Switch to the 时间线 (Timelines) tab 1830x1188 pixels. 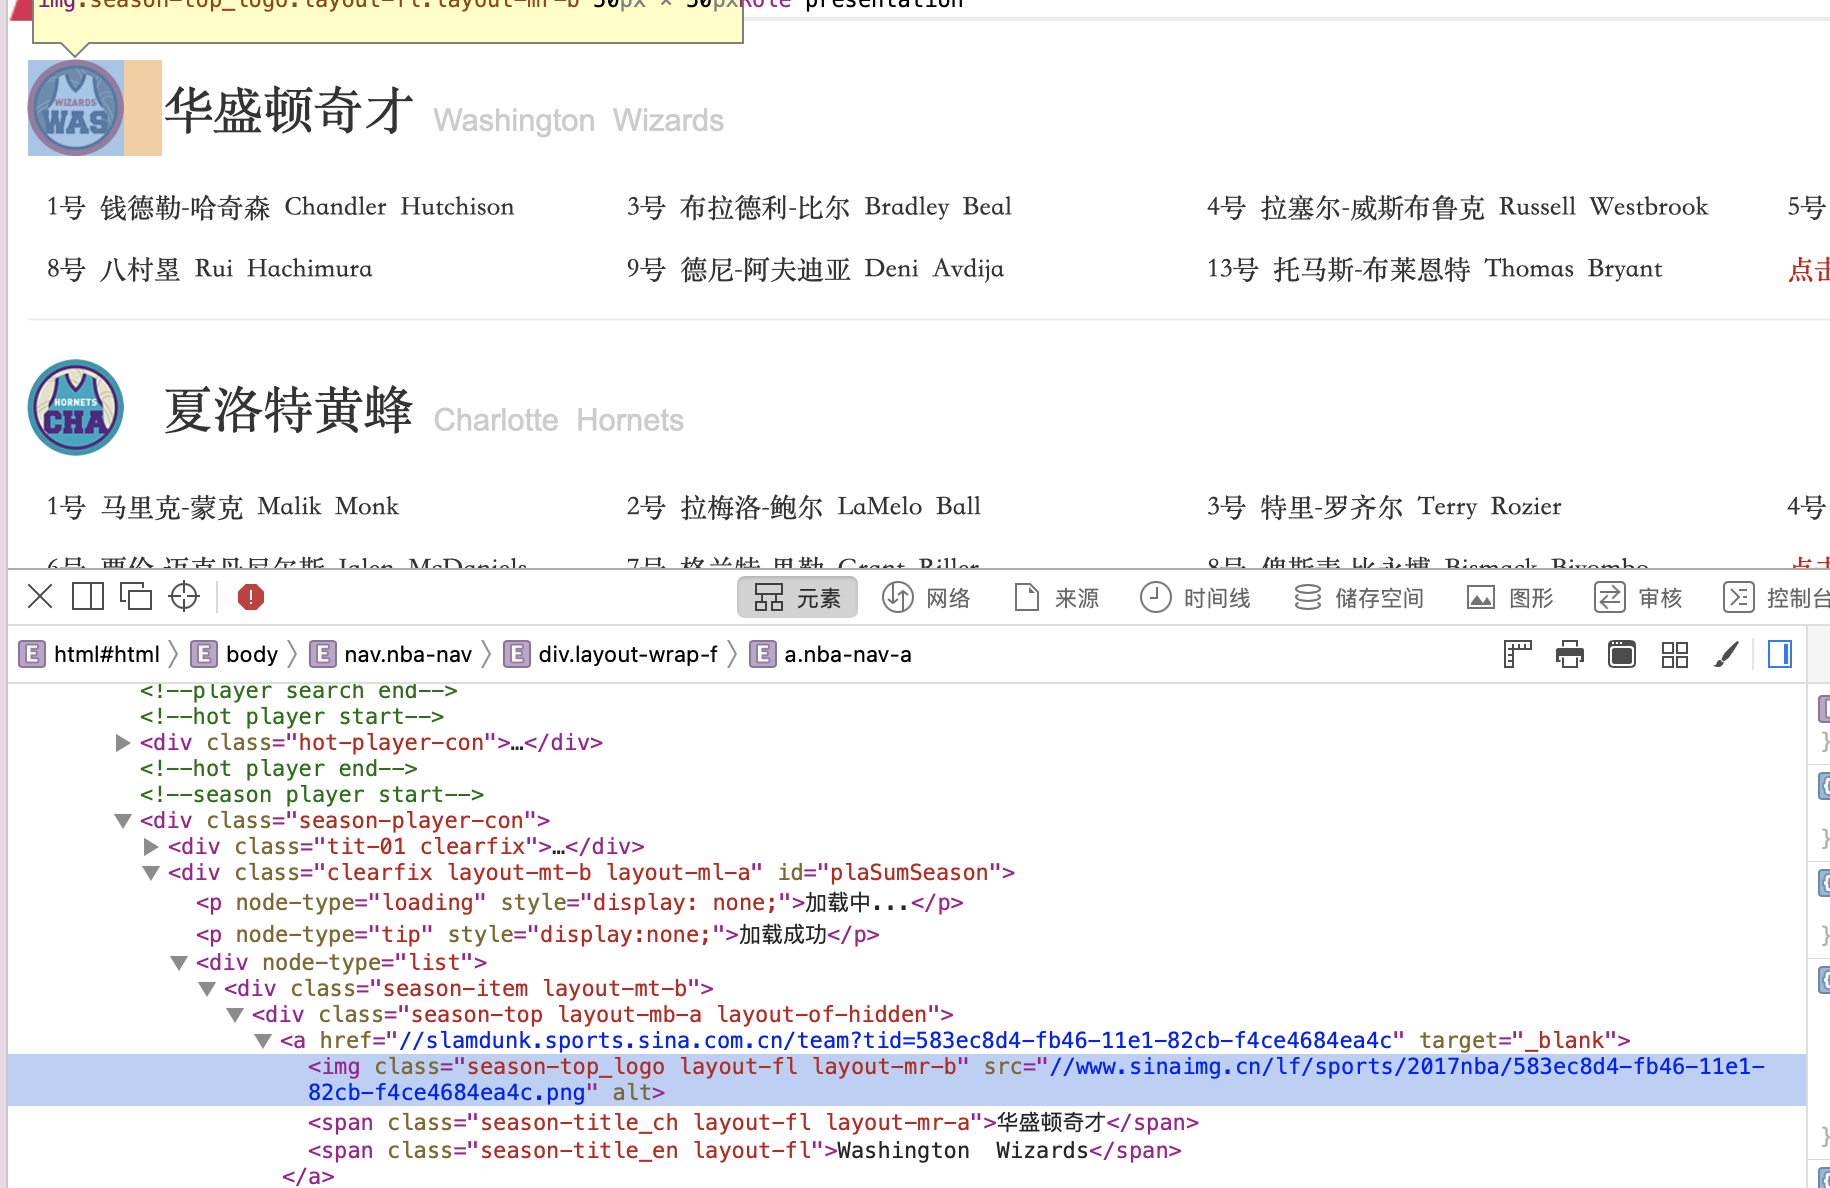(x=1195, y=598)
